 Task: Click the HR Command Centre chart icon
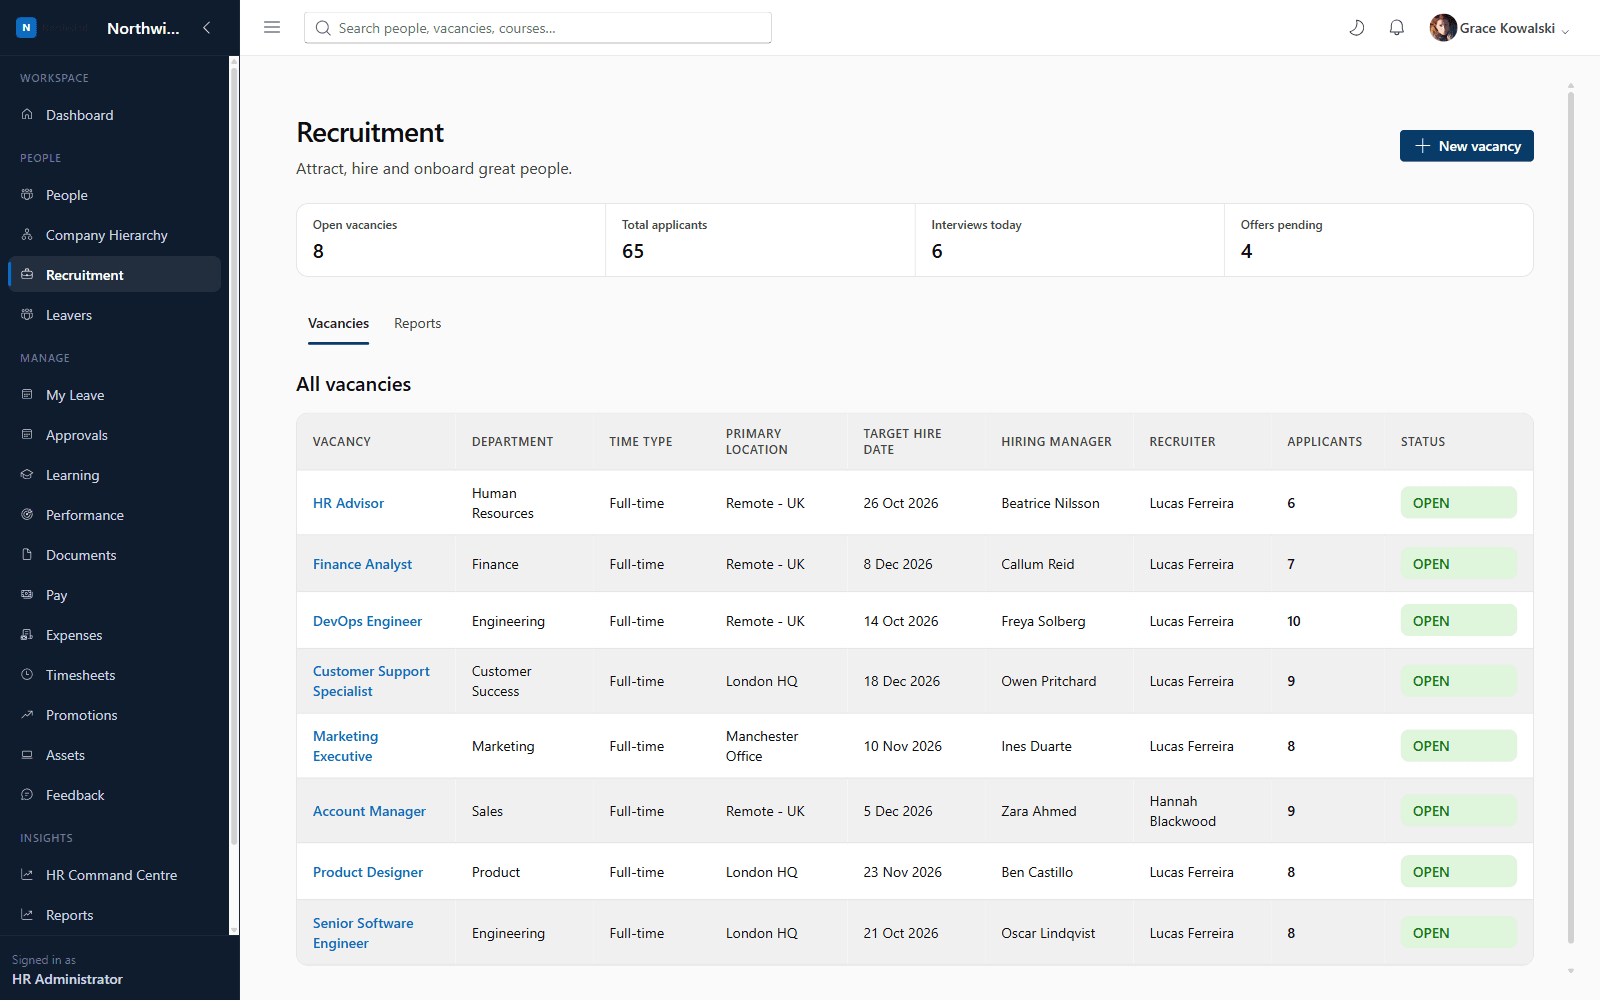27,874
